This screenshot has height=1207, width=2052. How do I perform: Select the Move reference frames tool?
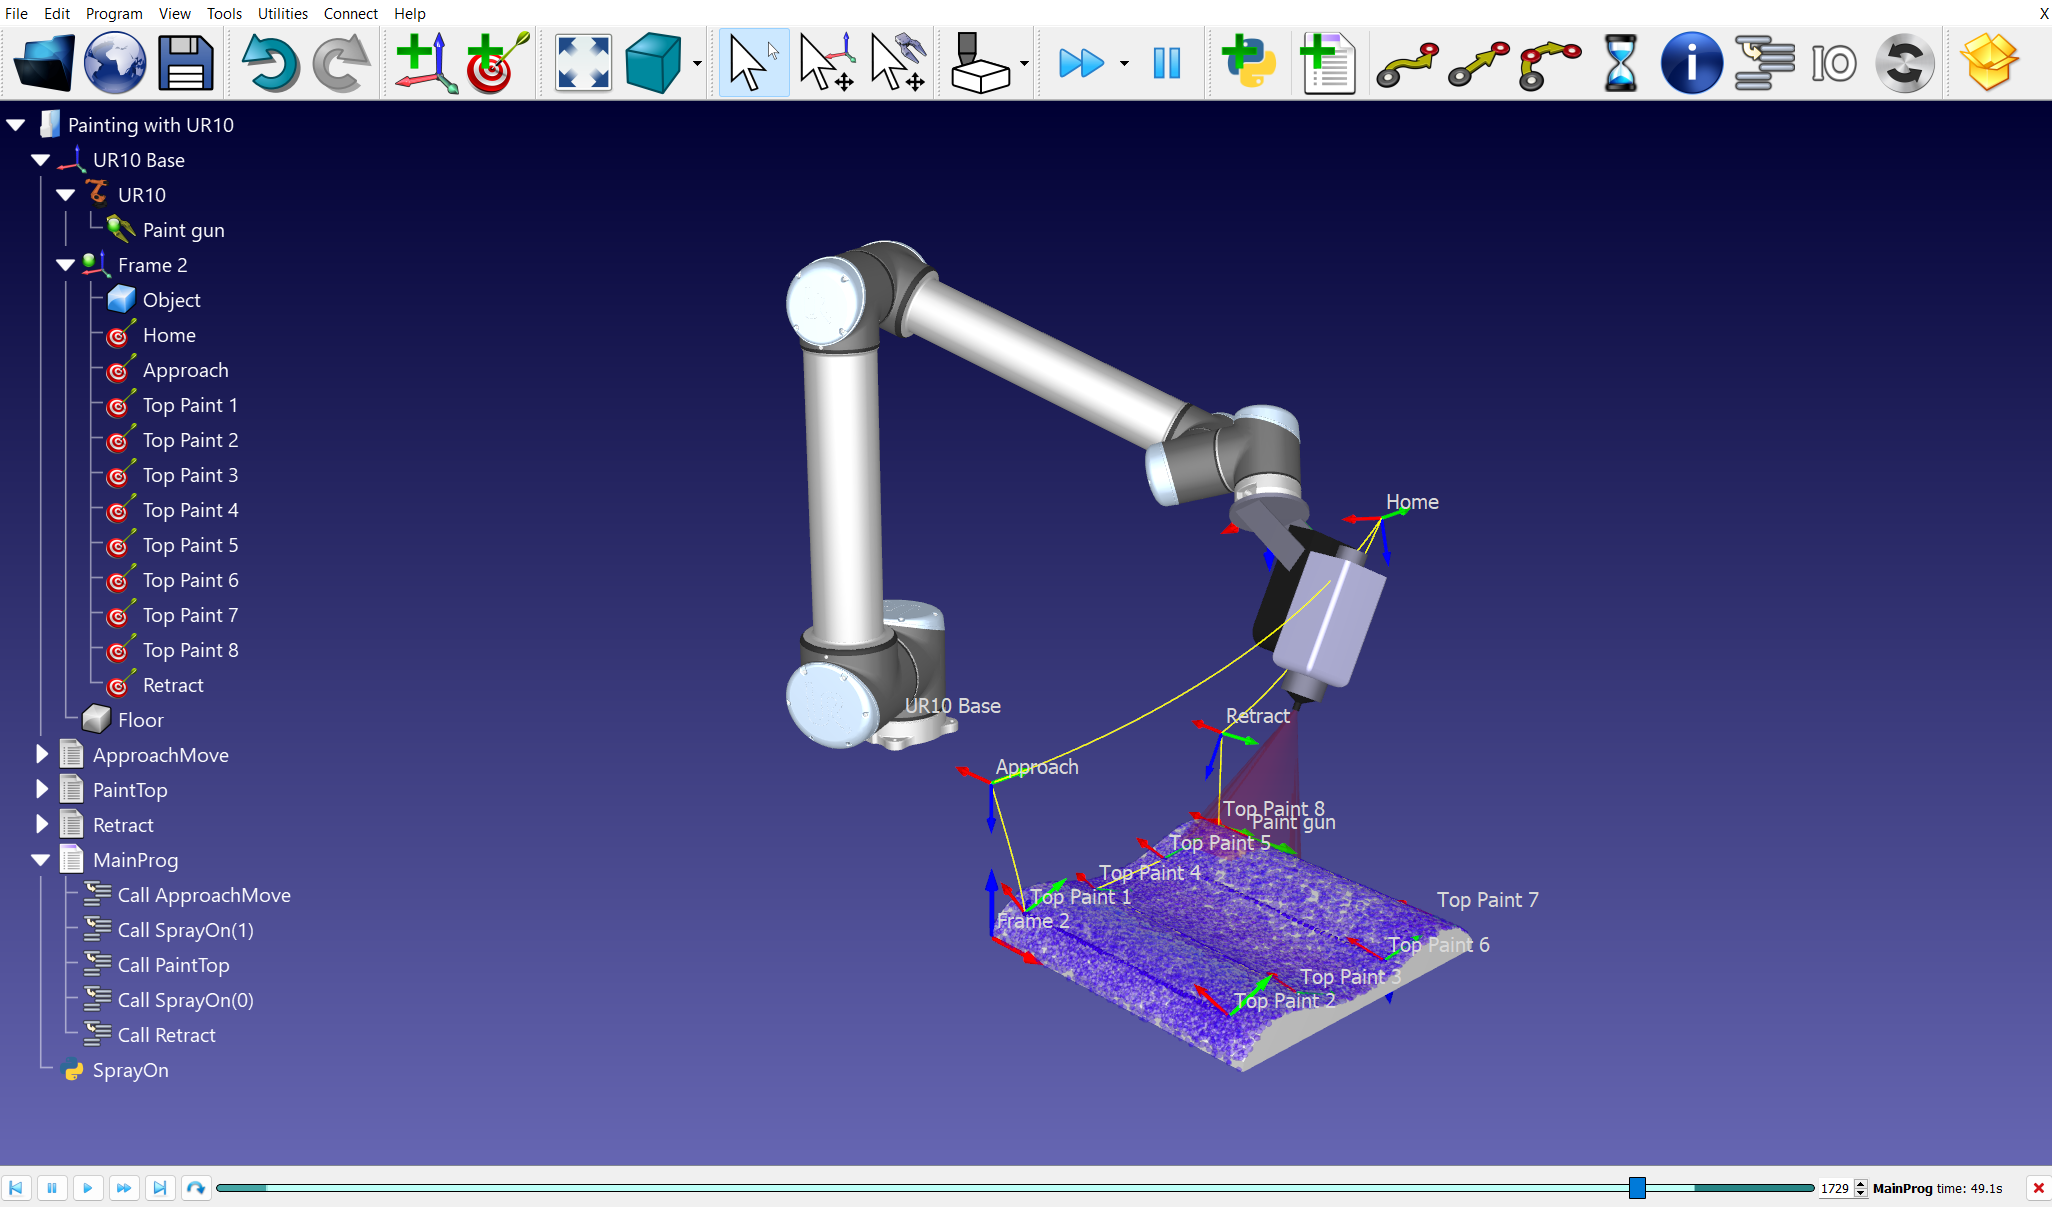point(826,63)
